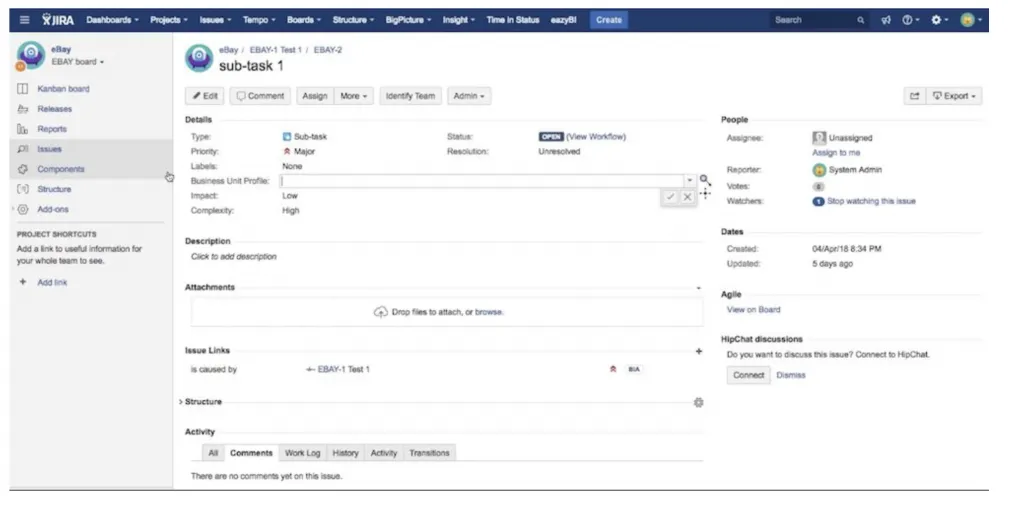Open the Tempo menu
This screenshot has height=511, width=1024.
click(259, 20)
